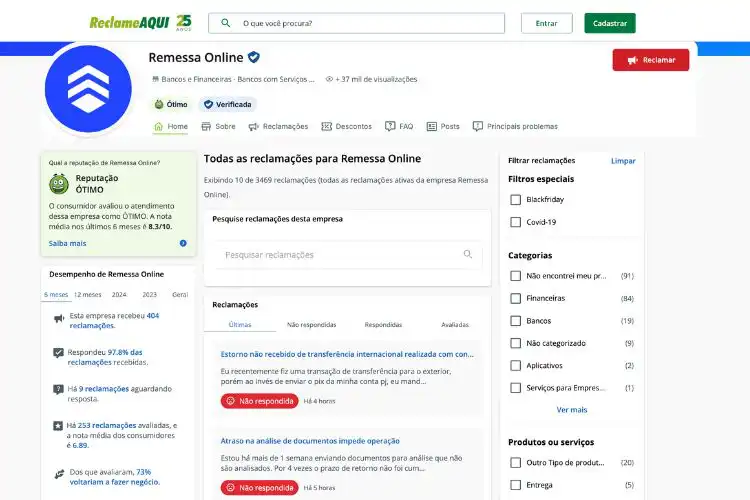Open the Sobre tab
The image size is (750, 500).
click(x=219, y=126)
